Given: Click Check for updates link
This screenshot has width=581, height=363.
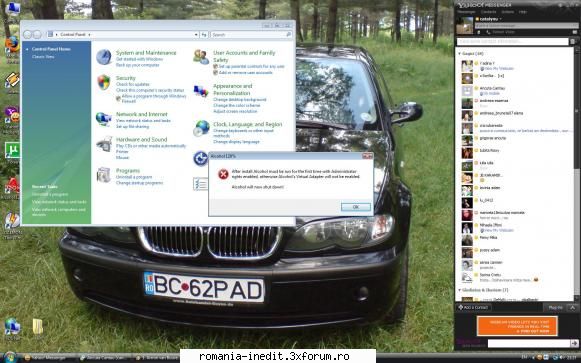Looking at the screenshot, I should [x=133, y=84].
